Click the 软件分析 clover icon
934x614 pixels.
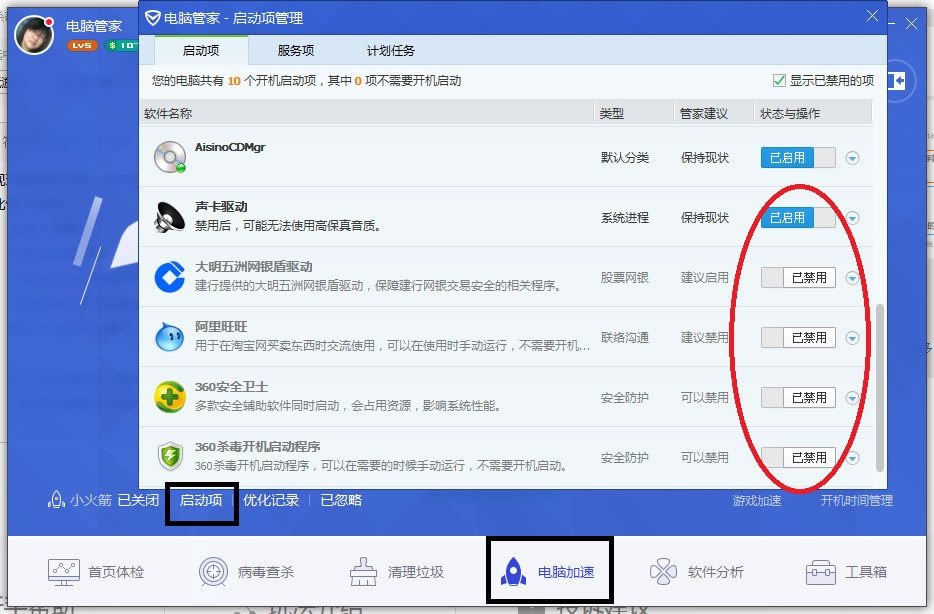pos(663,572)
